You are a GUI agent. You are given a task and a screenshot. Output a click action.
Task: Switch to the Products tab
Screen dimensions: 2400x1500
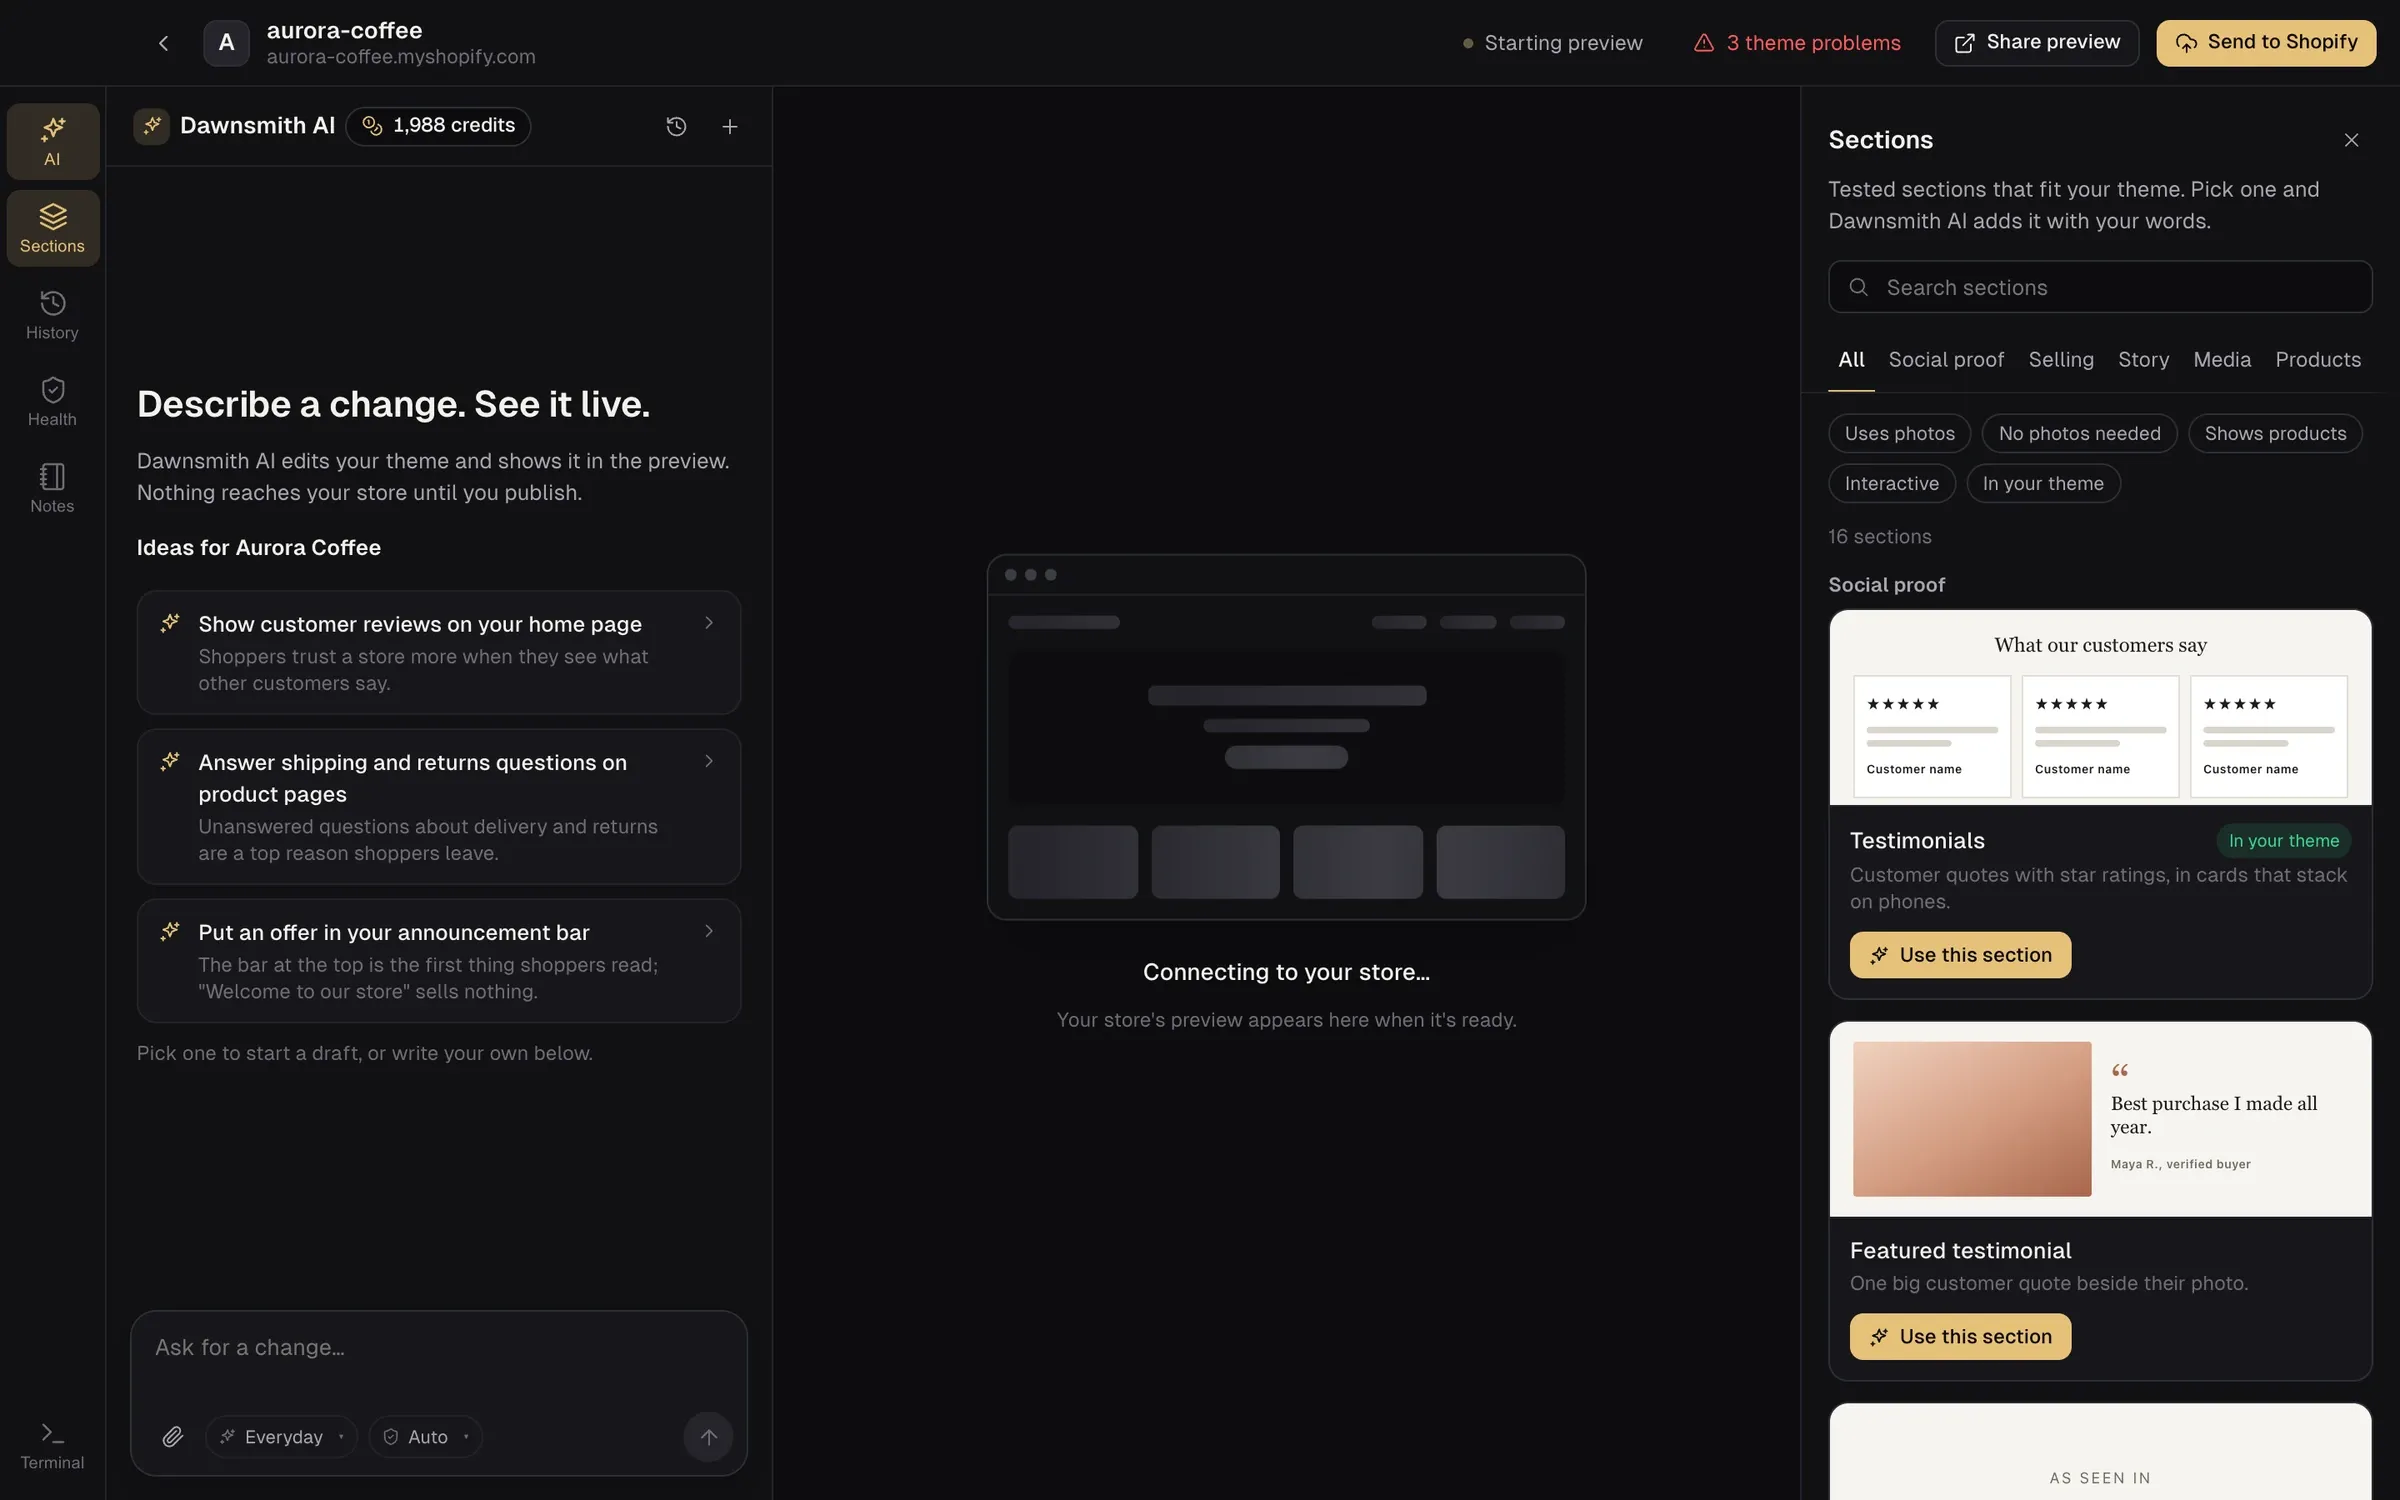2317,360
